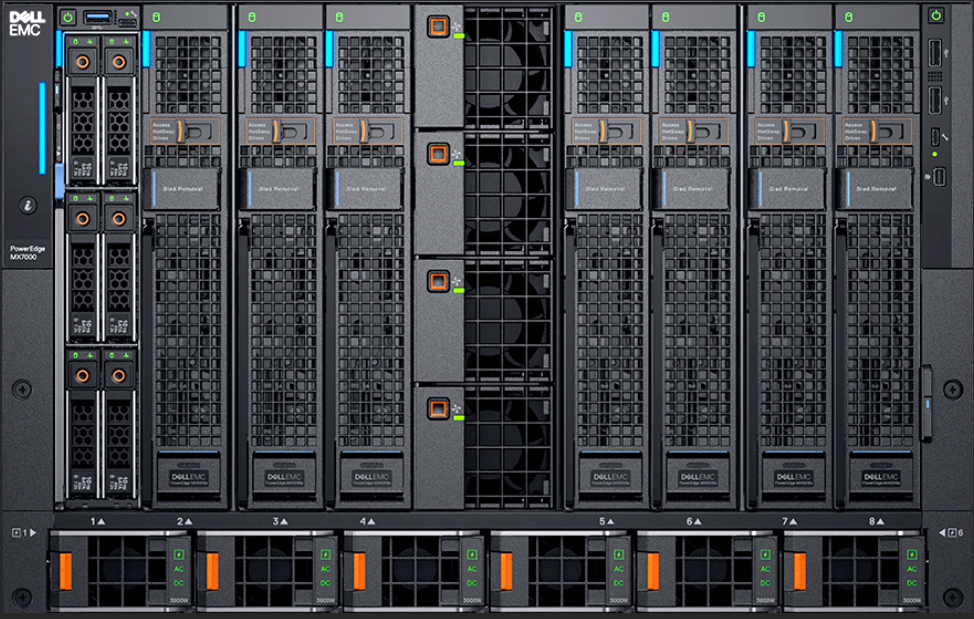This screenshot has width=974, height=619.
Task: Click the Dell EMC badge at the bottom of sled 2
Action: 188,477
